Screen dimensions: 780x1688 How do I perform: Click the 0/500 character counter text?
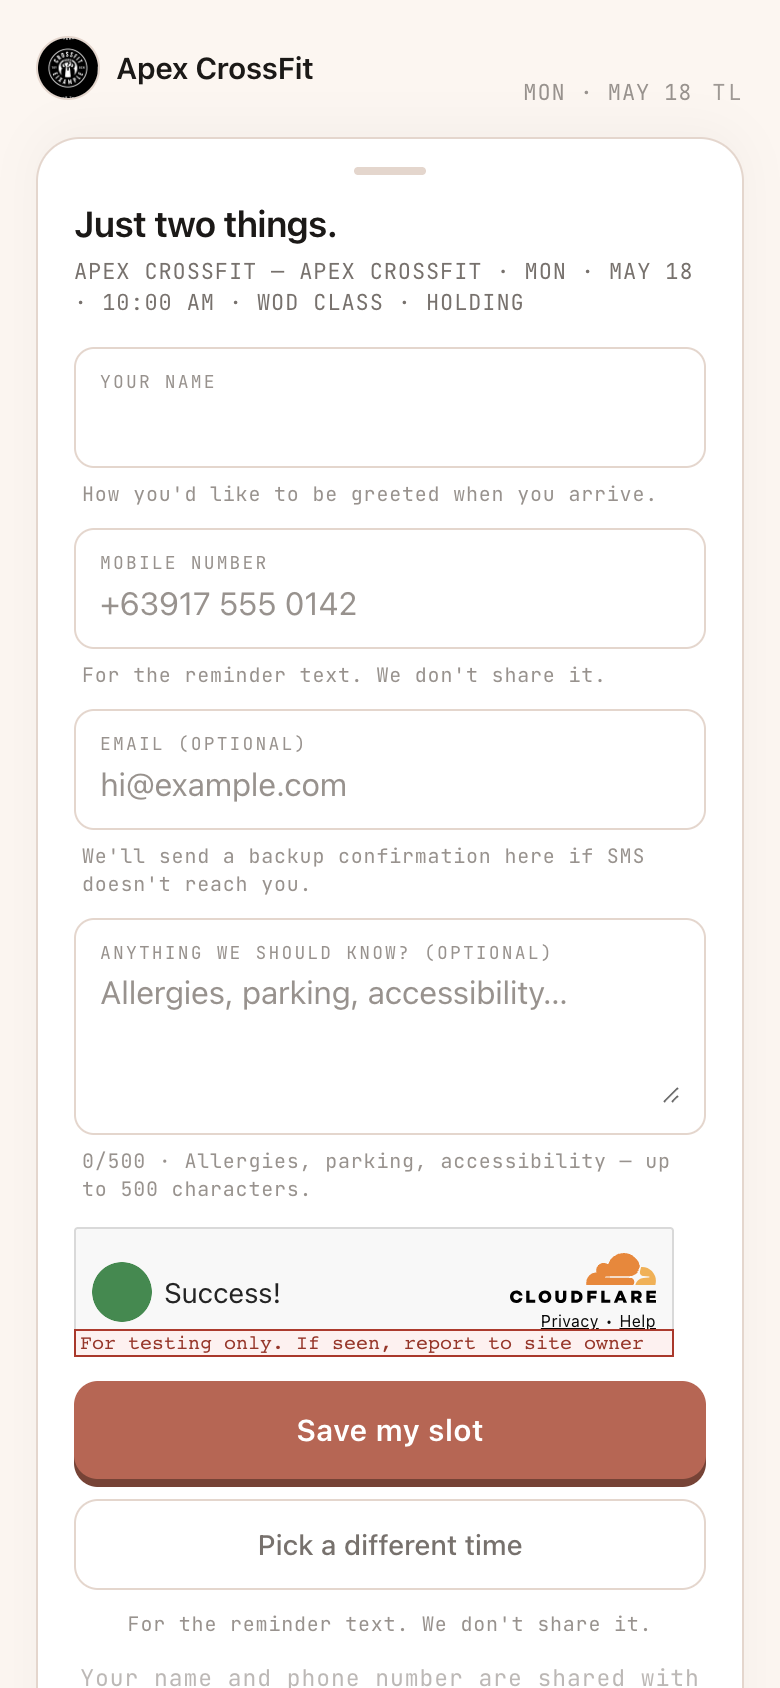tap(114, 1161)
